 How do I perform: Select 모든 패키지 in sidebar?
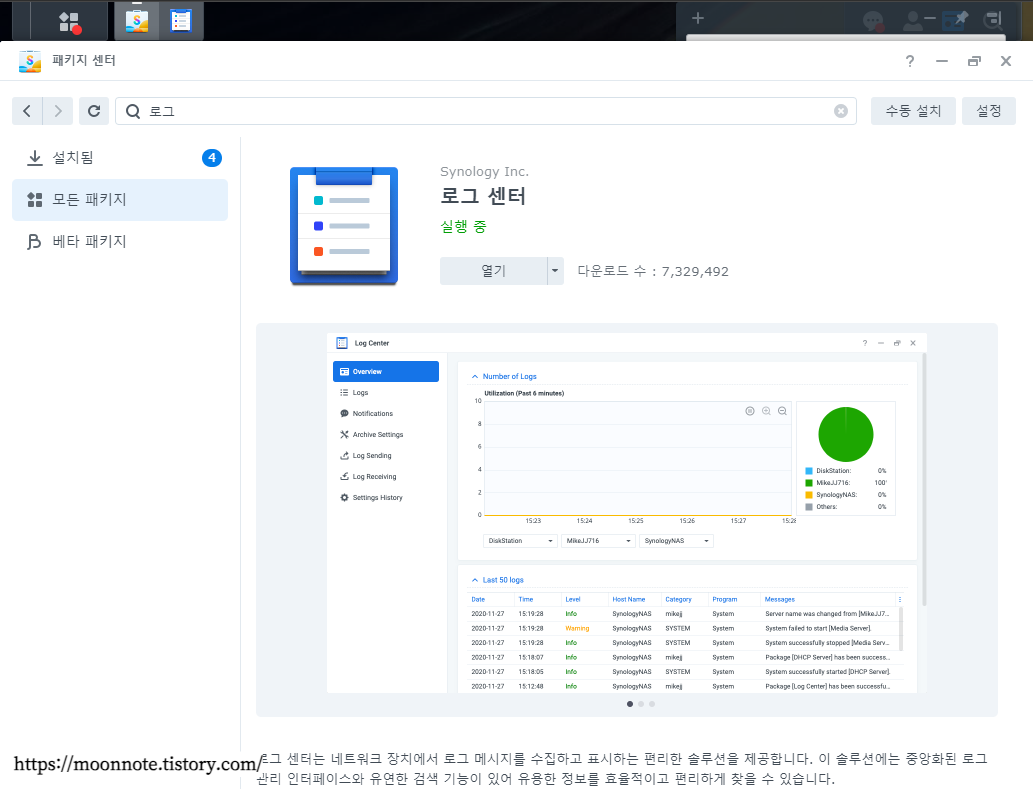[120, 200]
